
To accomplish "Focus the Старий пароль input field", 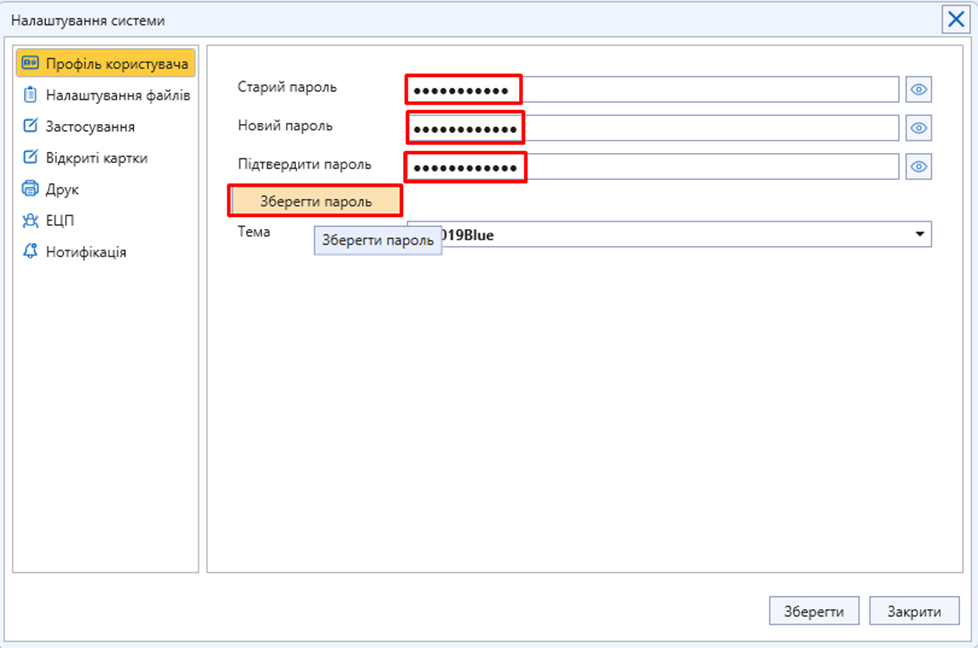I will pos(700,90).
